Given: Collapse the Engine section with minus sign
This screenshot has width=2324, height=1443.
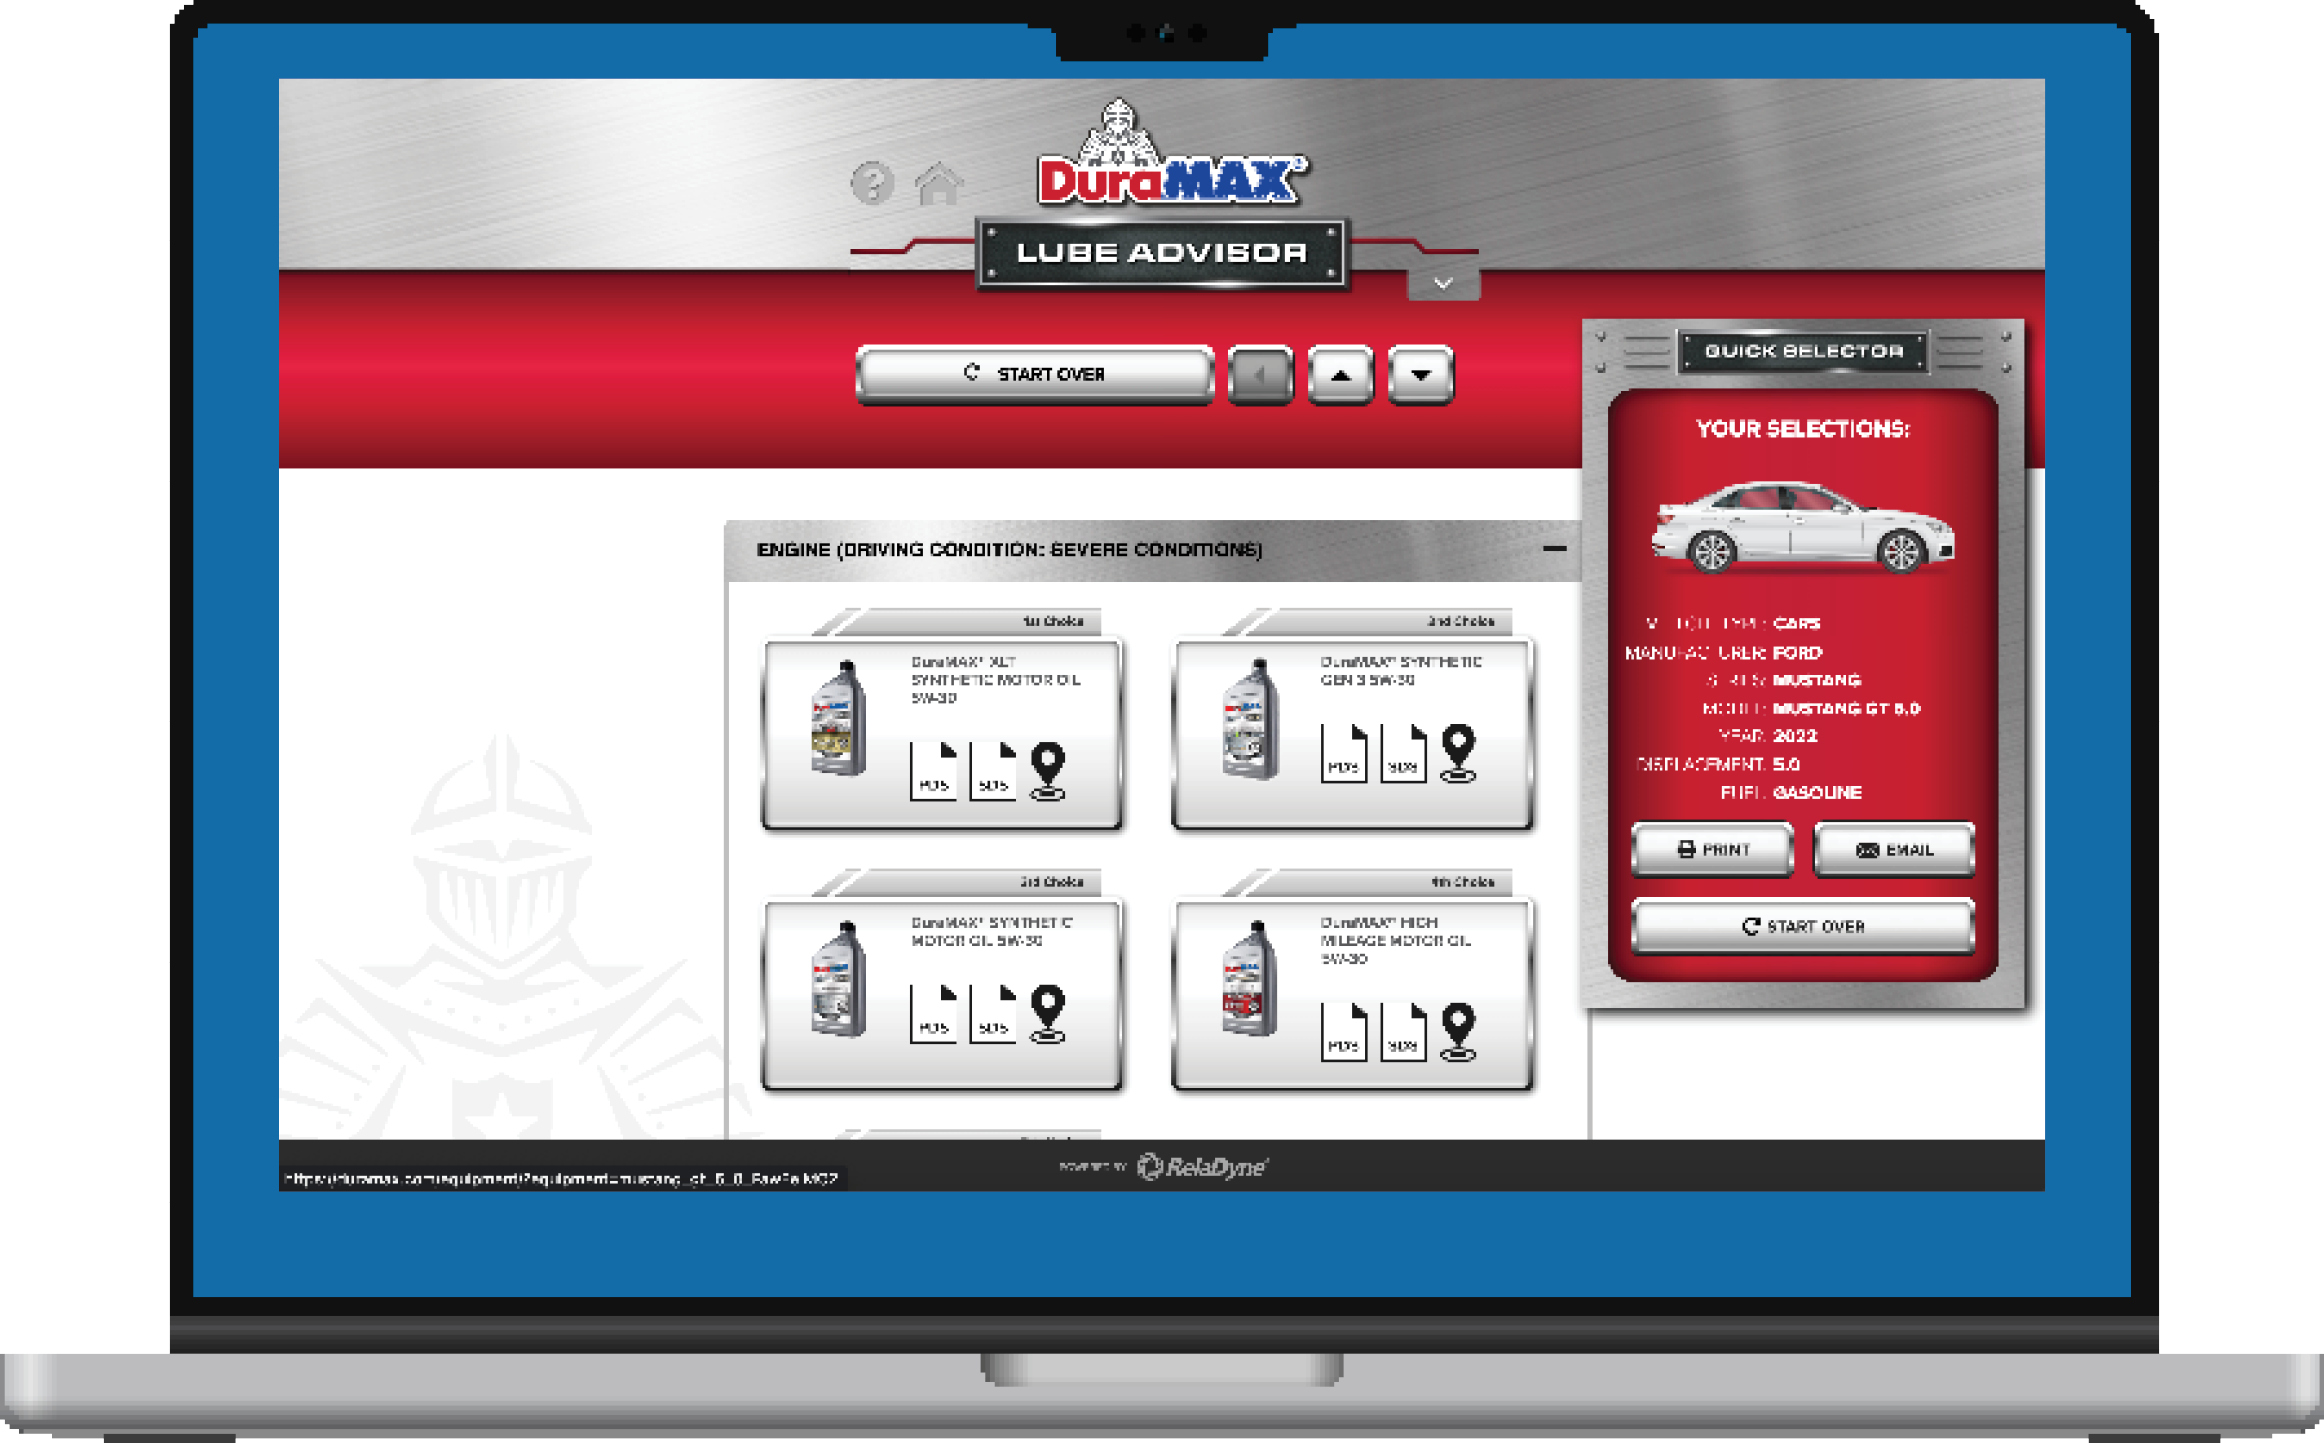Looking at the screenshot, I should [1554, 548].
